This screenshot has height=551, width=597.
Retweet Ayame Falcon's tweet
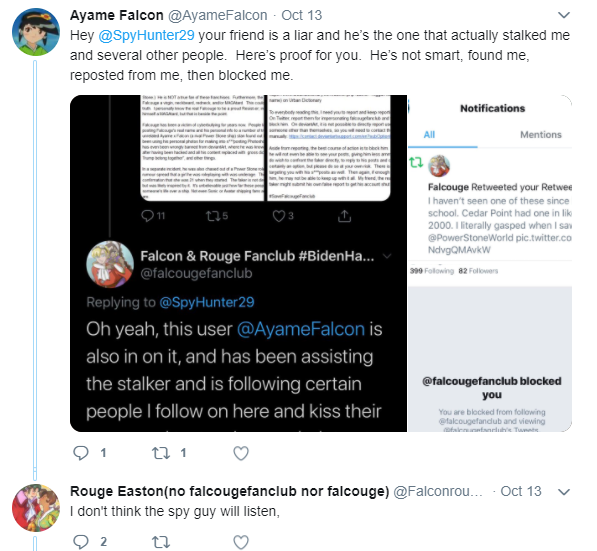(x=161, y=453)
